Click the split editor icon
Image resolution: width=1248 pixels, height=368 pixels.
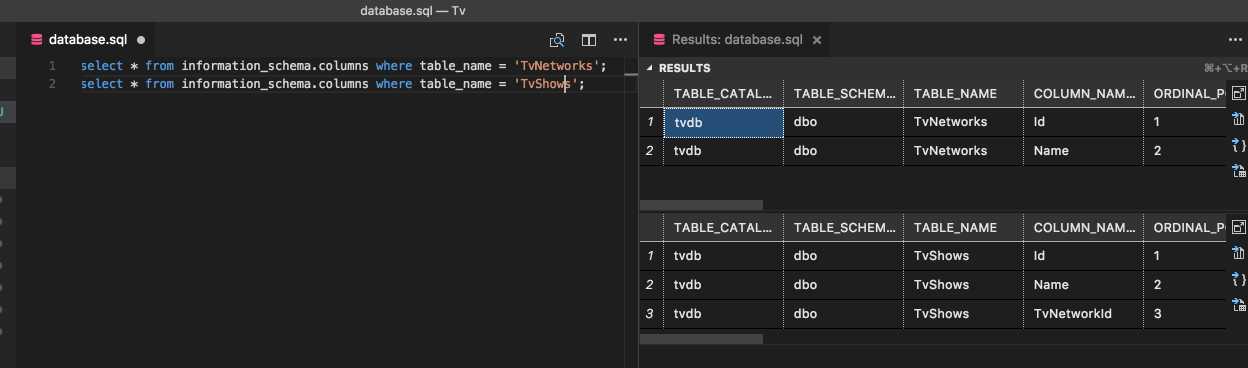(589, 40)
